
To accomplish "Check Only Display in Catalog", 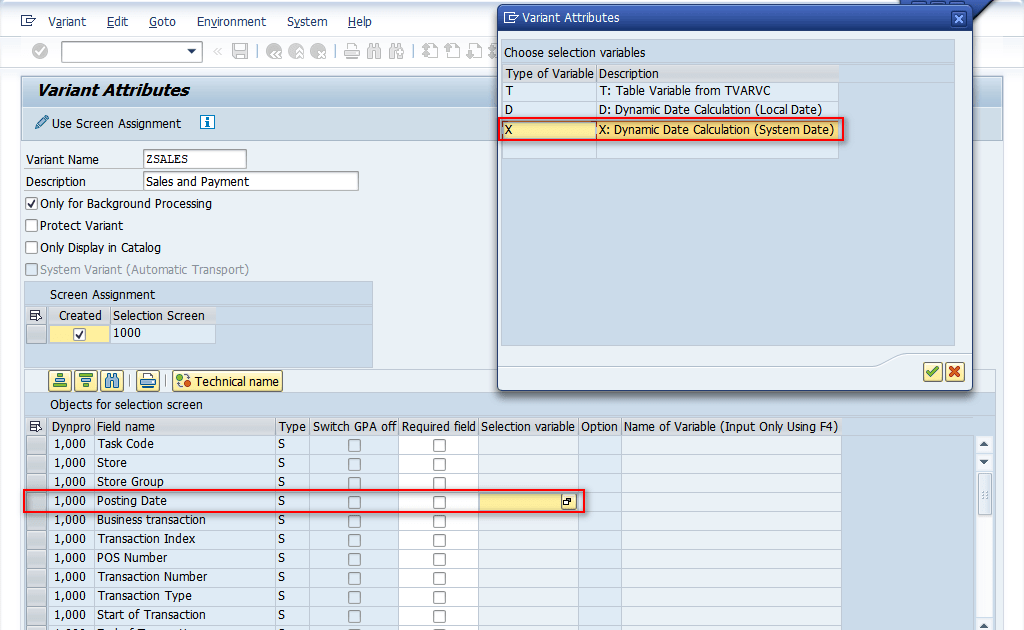I will point(32,248).
